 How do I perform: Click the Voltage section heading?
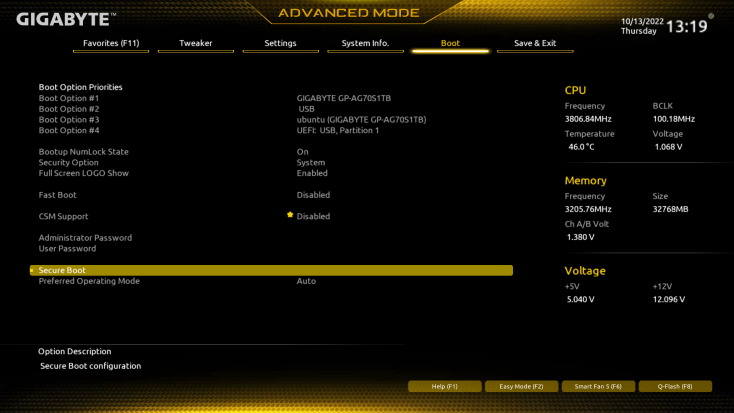(x=585, y=271)
